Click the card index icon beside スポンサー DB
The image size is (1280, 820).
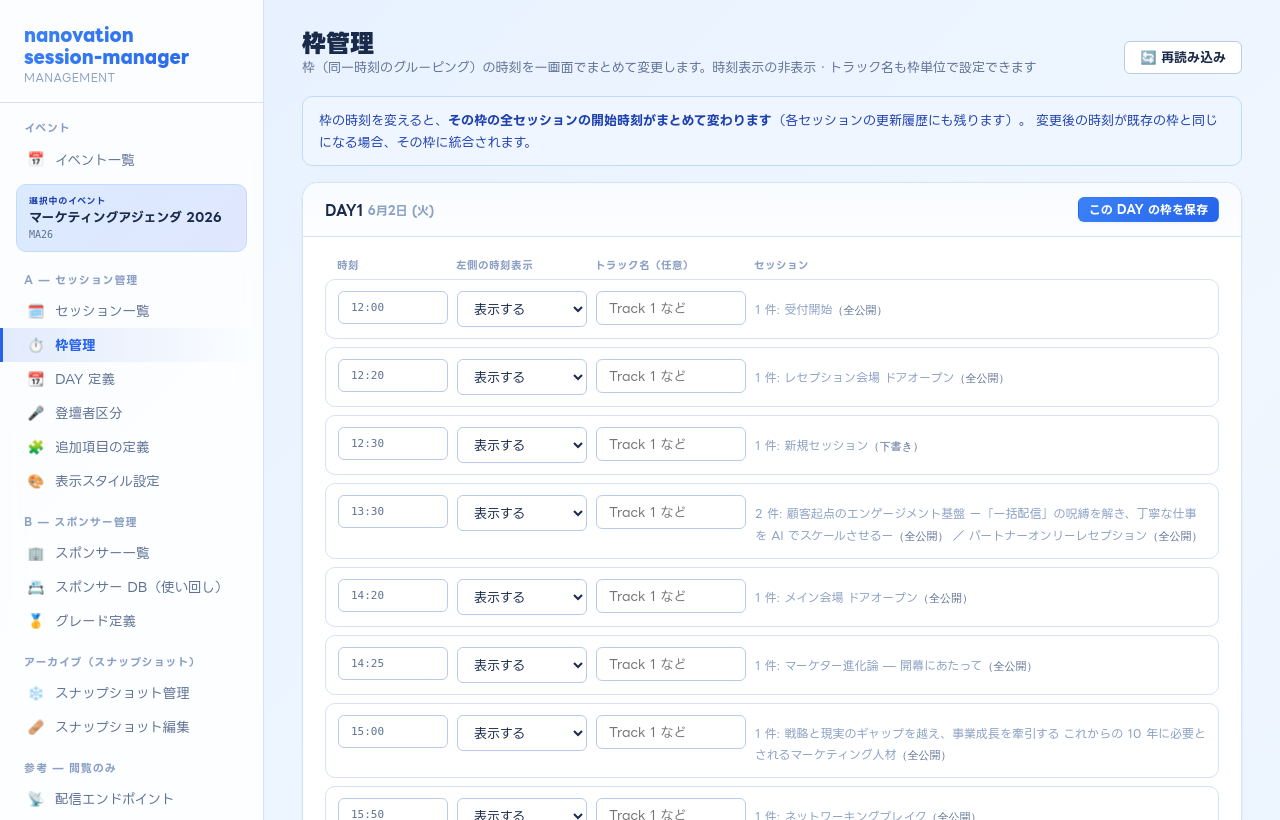tap(36, 587)
